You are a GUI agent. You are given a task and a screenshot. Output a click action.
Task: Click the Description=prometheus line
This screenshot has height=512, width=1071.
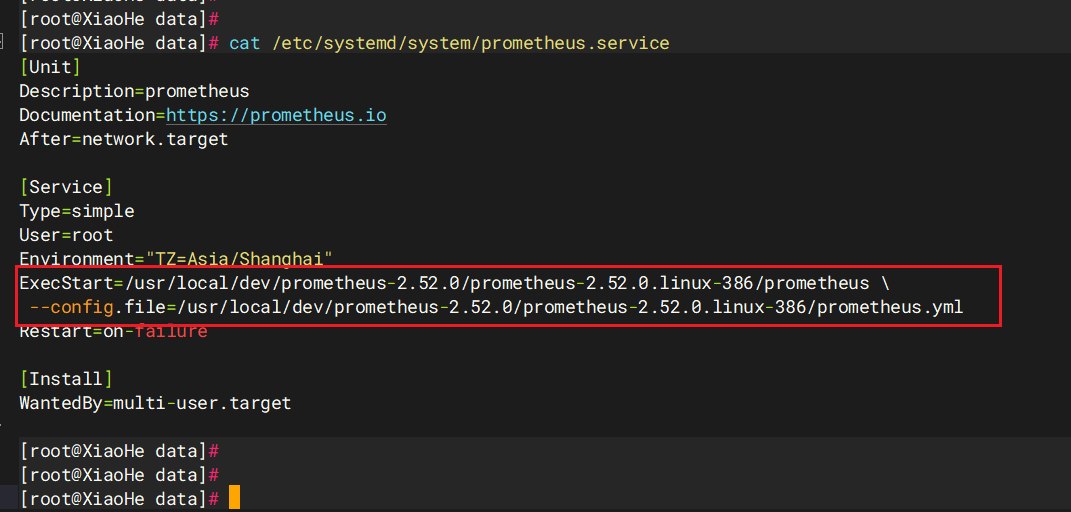135,91
